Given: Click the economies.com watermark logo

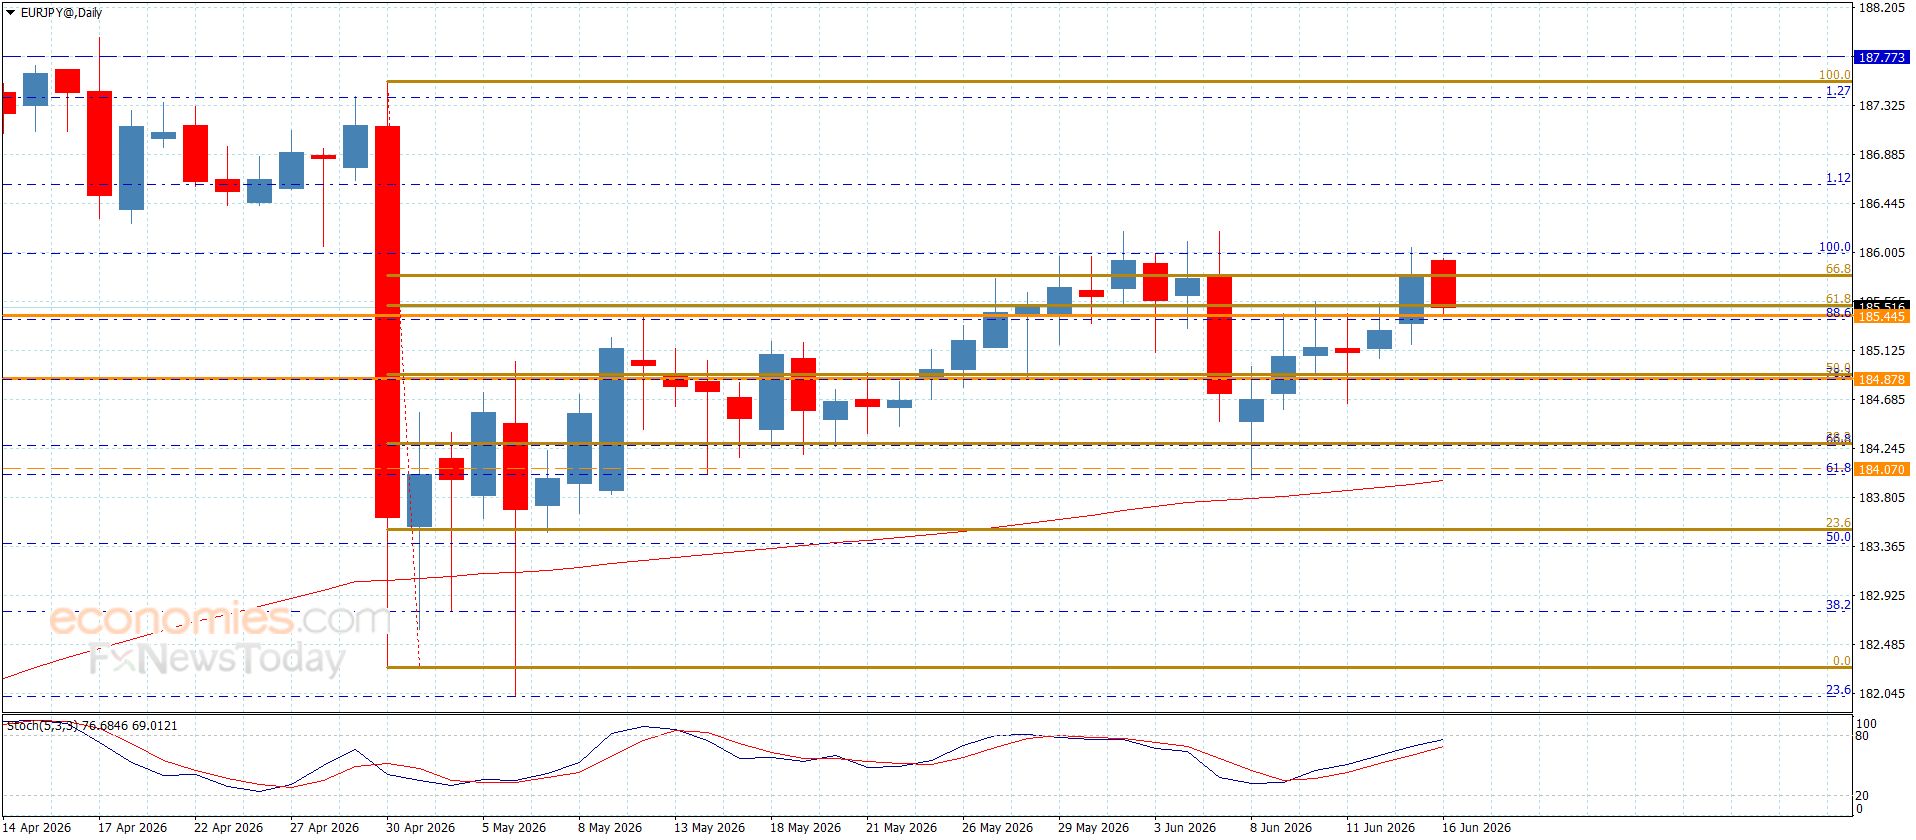Looking at the screenshot, I should (219, 619).
